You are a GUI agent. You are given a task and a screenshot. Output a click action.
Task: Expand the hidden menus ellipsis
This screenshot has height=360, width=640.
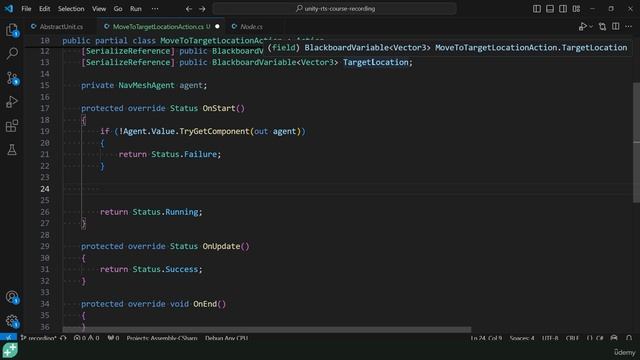155,9
